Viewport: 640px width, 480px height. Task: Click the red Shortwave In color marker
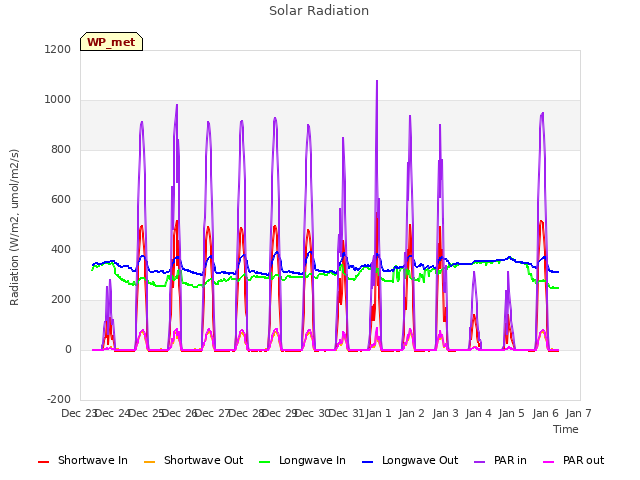coord(43,462)
